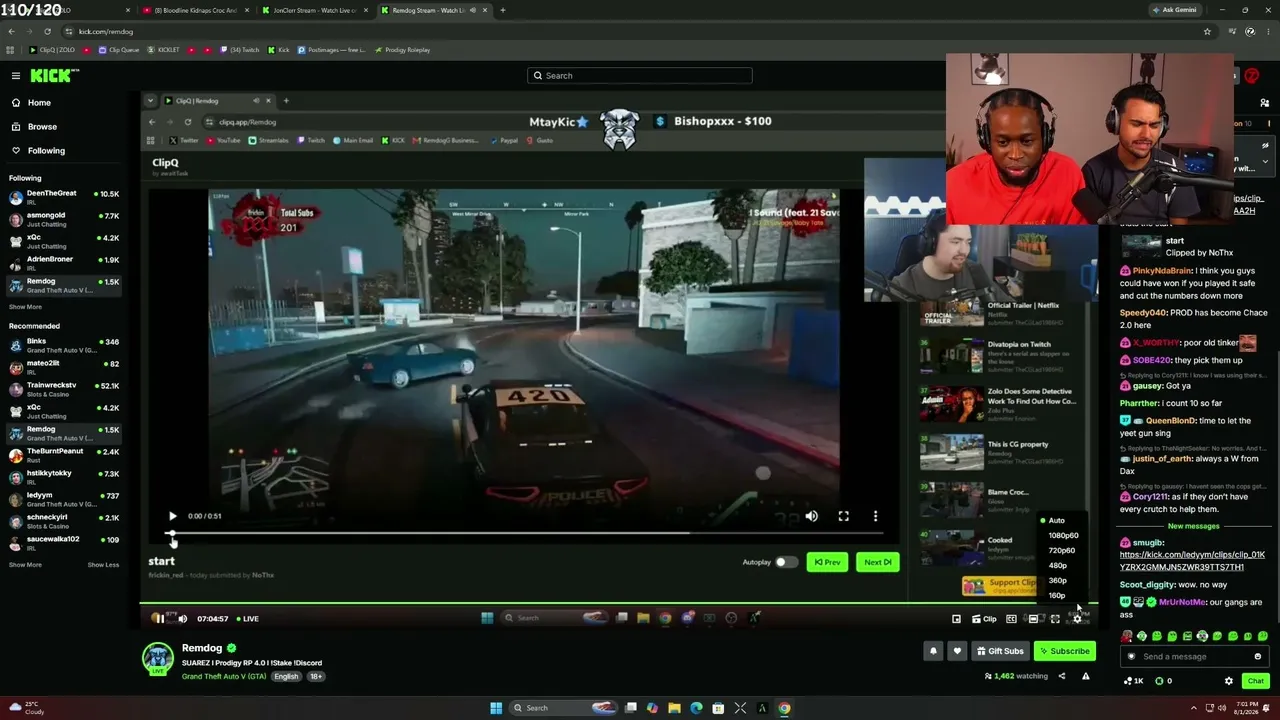
Task: Click the Ask Gemini button
Action: [x=1174, y=10]
